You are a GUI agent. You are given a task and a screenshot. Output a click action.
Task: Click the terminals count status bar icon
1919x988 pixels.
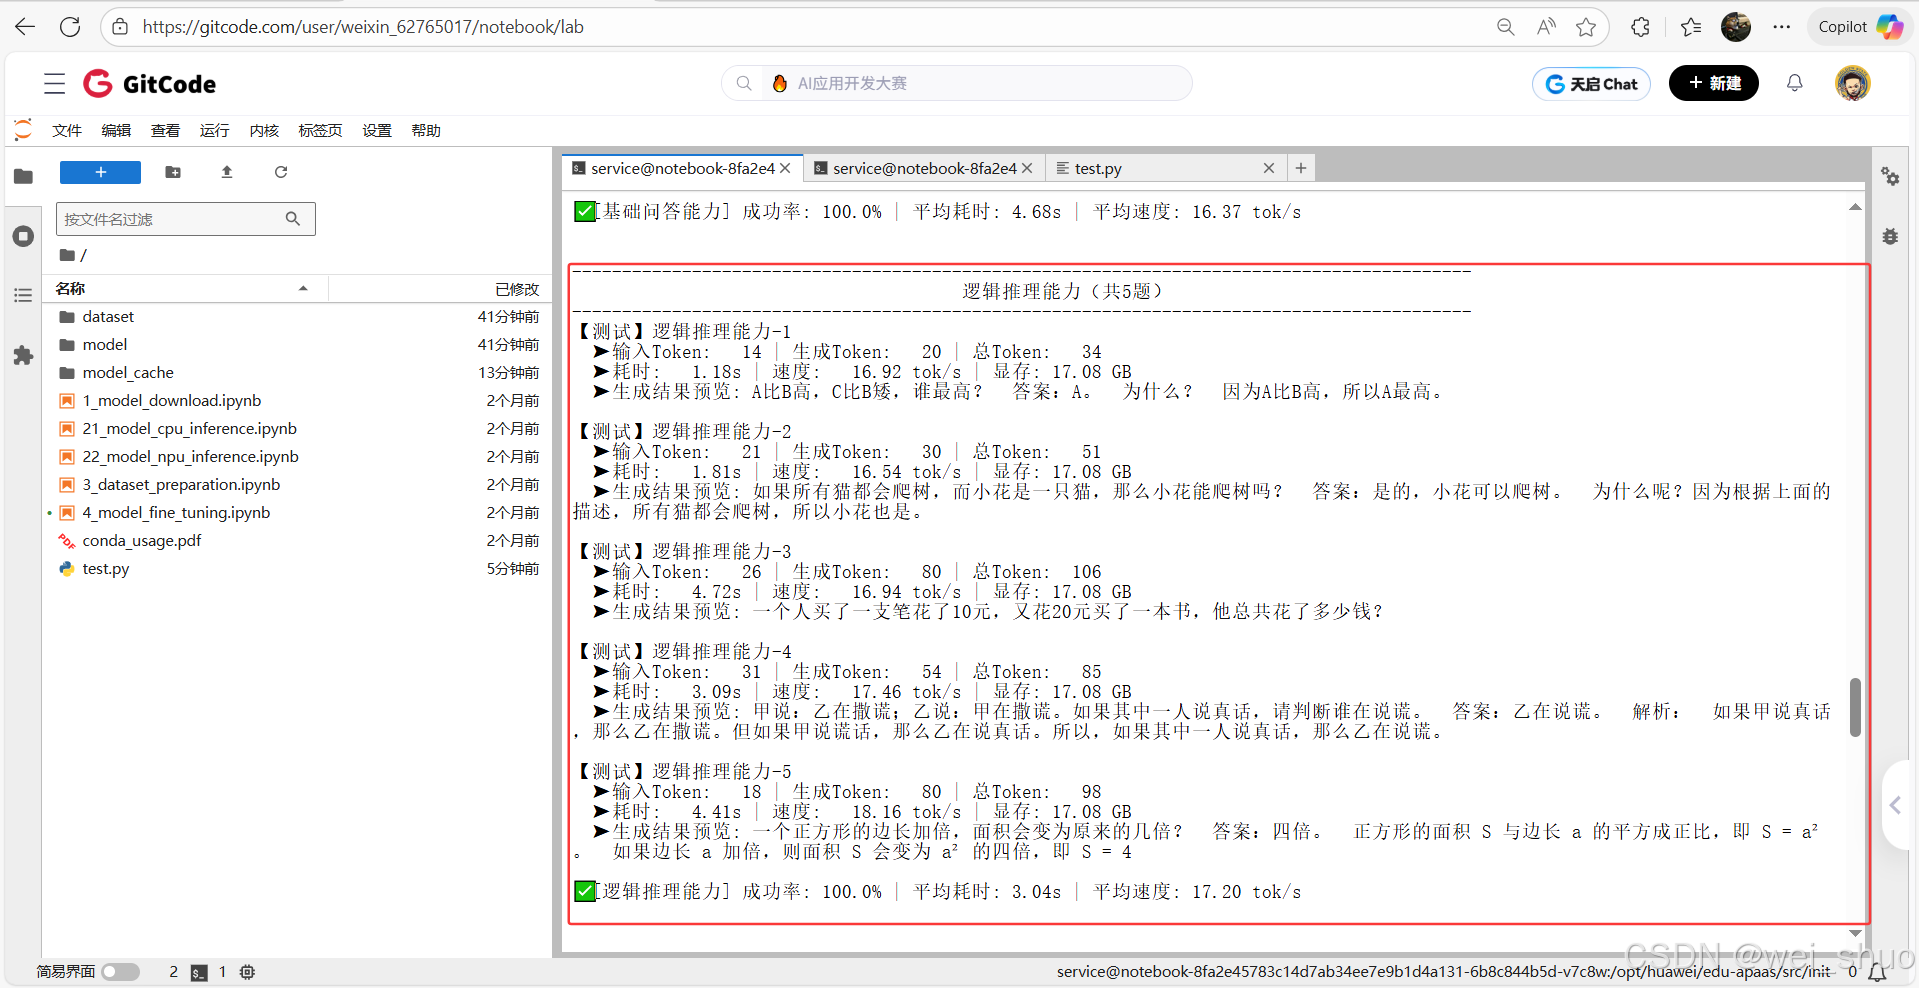(199, 972)
